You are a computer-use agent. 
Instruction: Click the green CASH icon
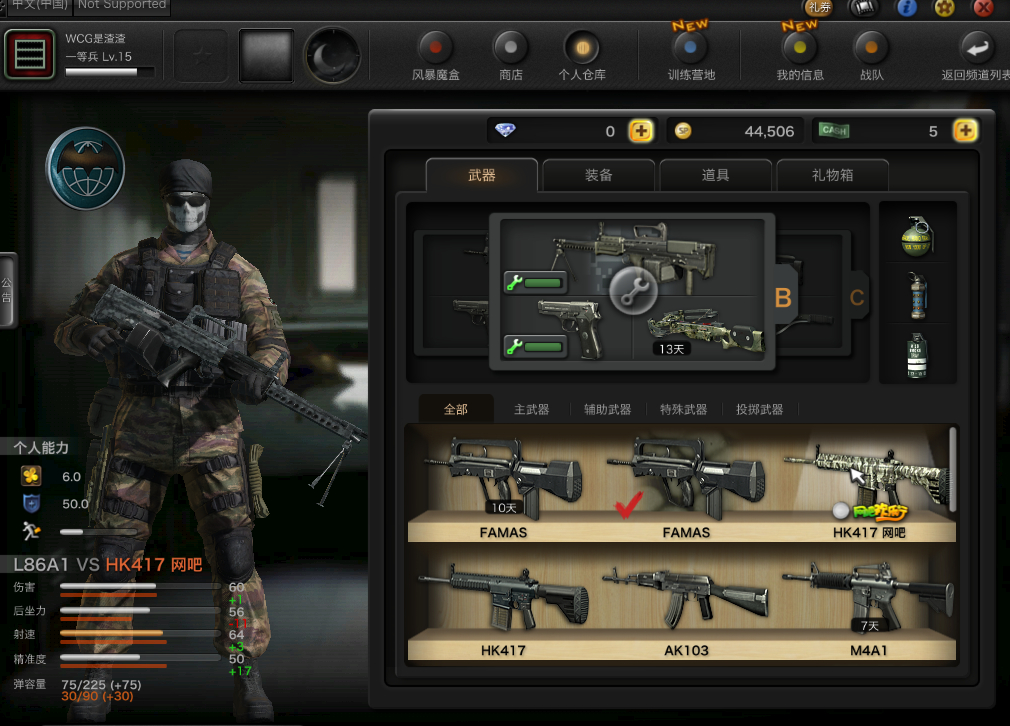coord(834,131)
